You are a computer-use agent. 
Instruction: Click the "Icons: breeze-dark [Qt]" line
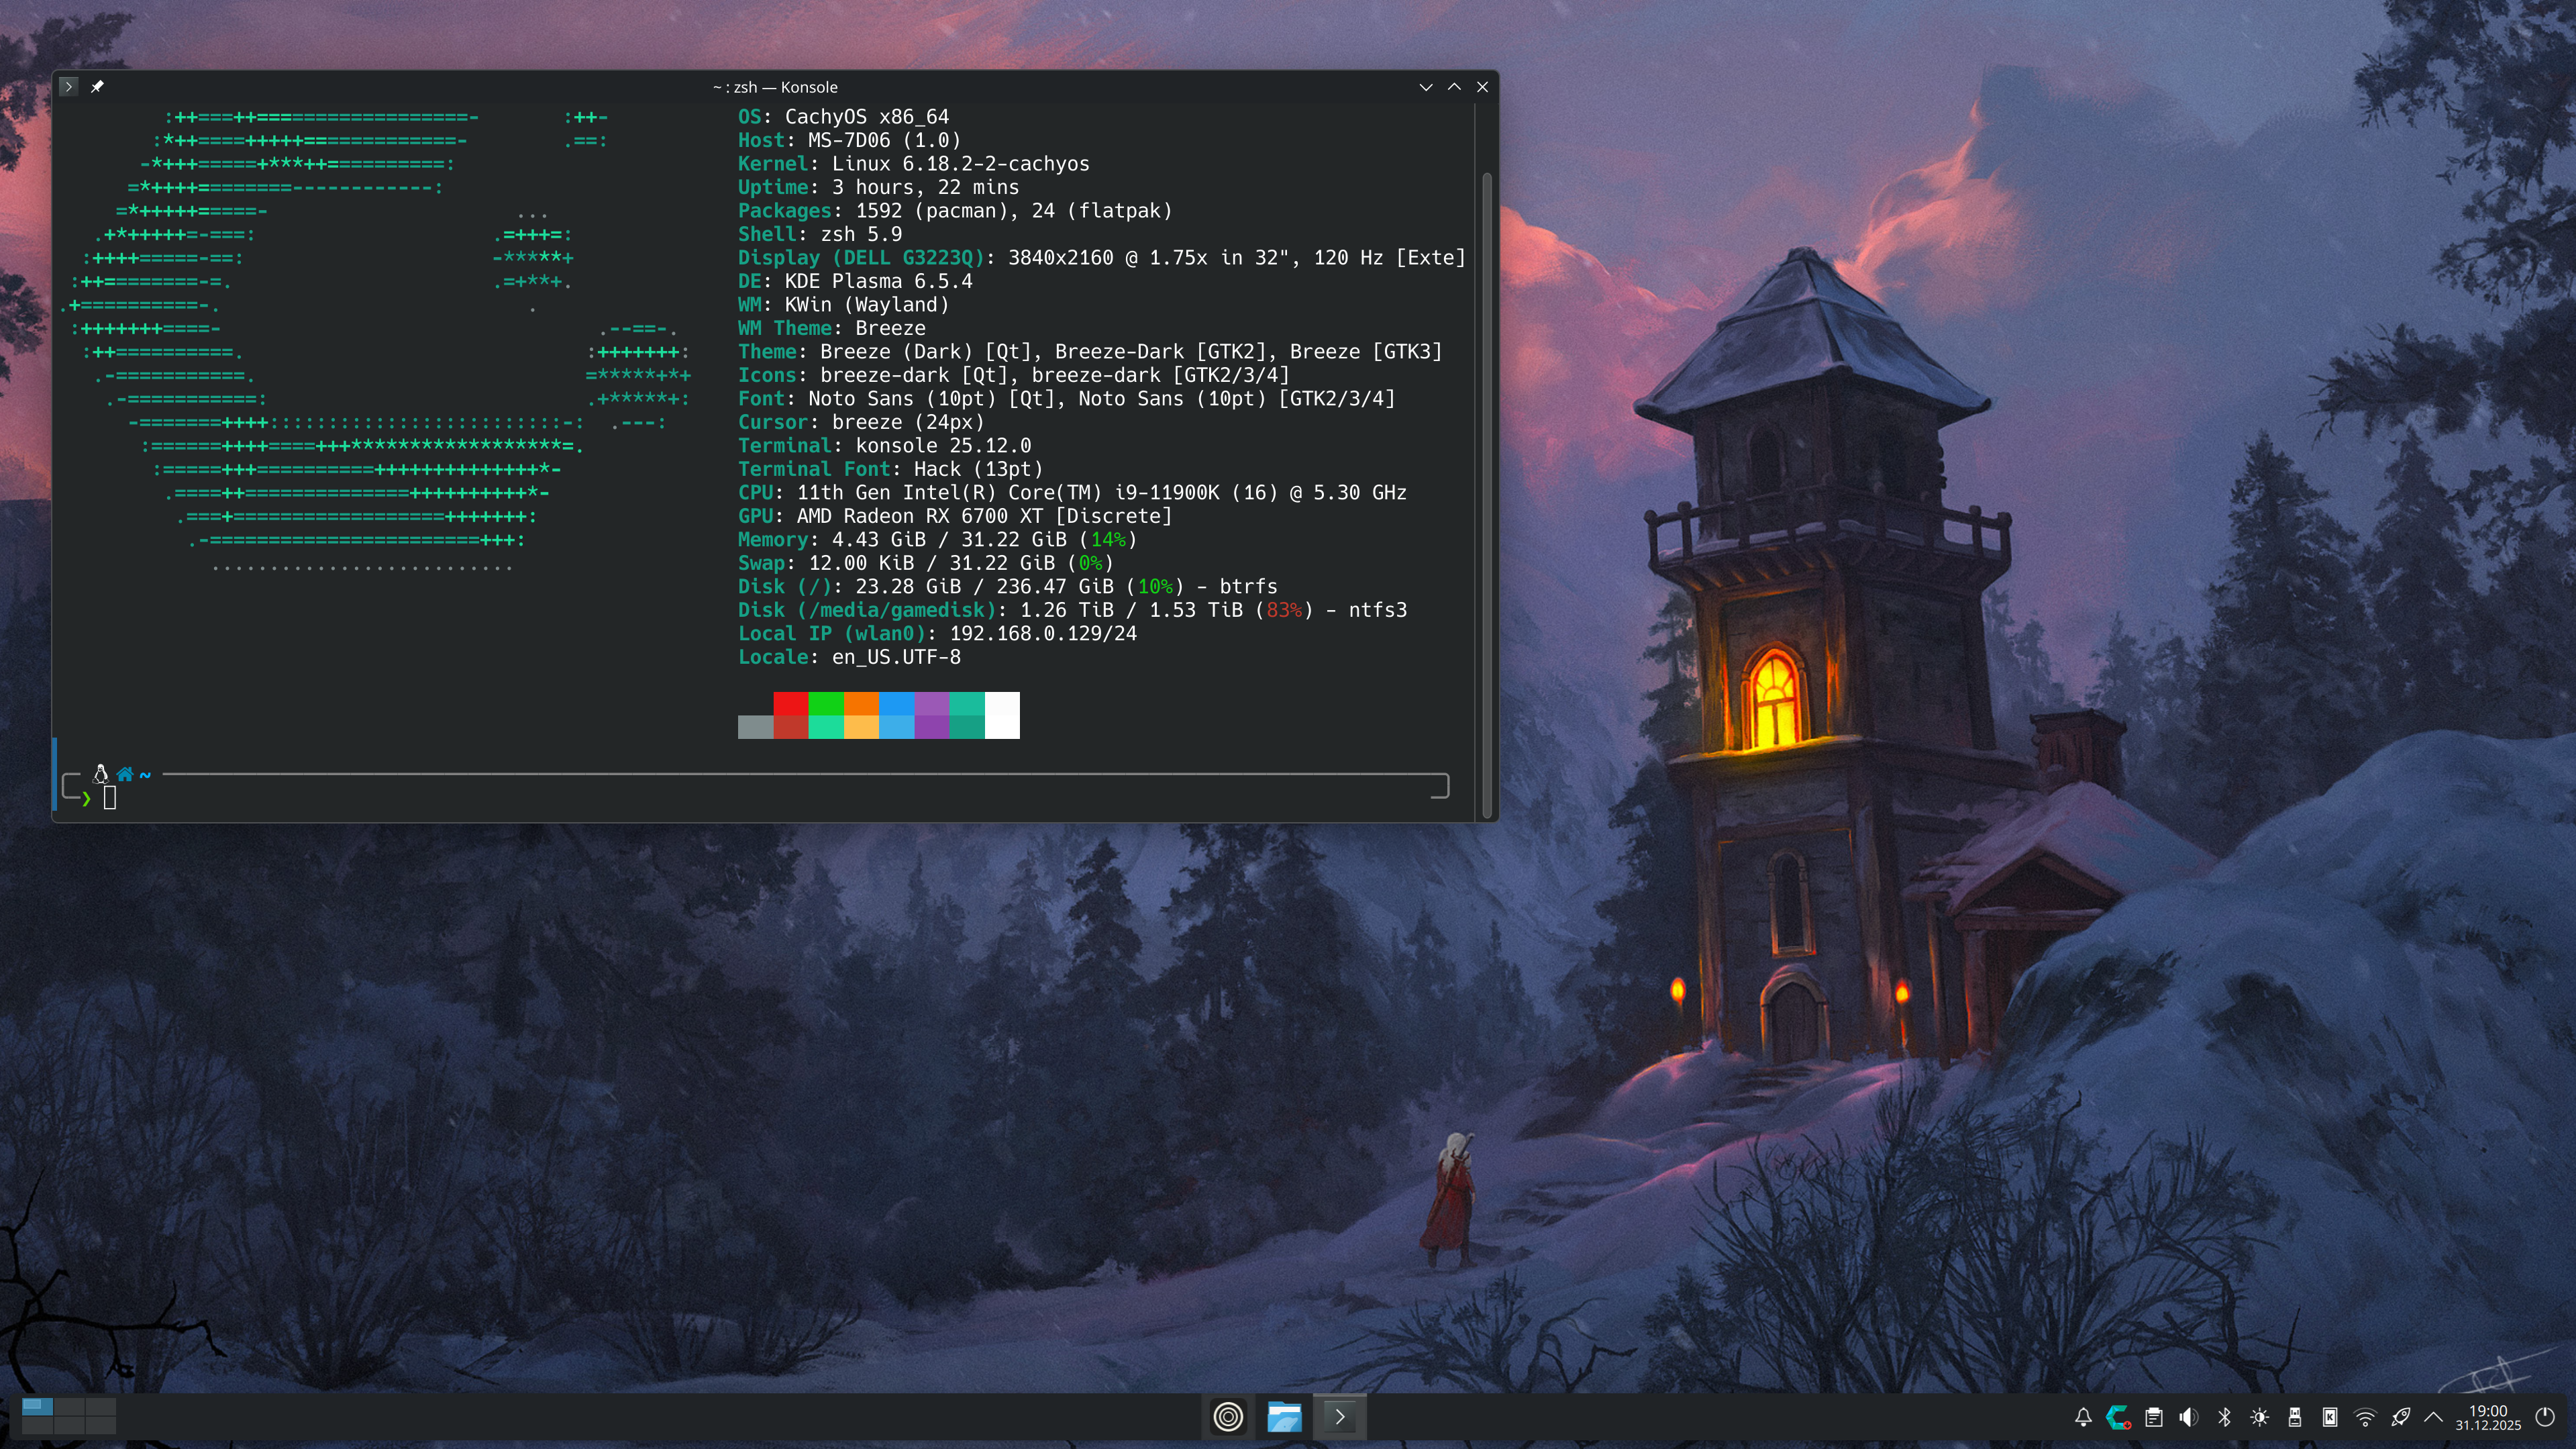[1014, 375]
